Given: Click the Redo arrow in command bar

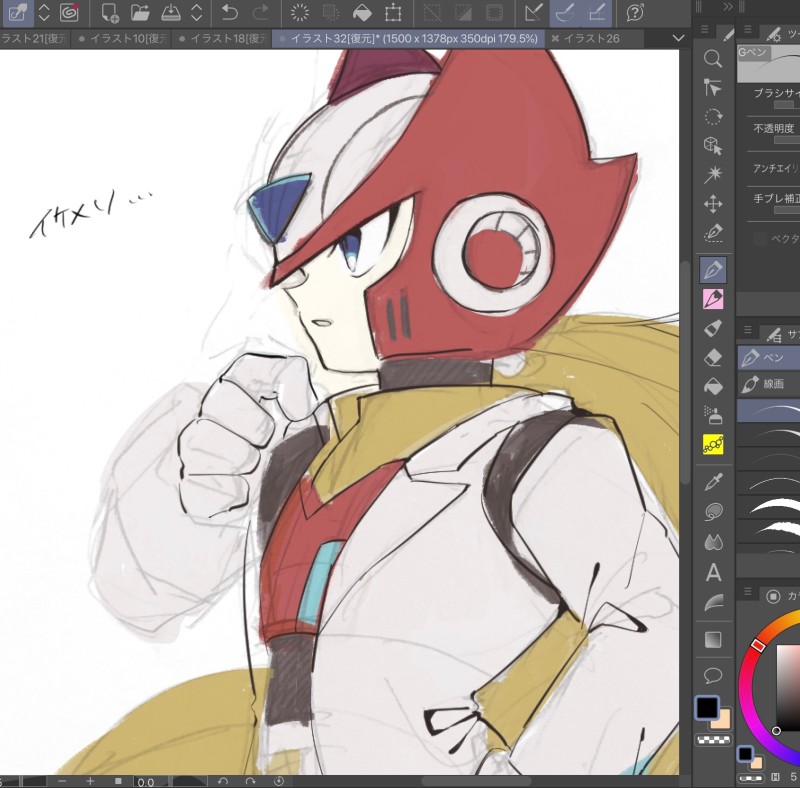Looking at the screenshot, I should (261, 12).
